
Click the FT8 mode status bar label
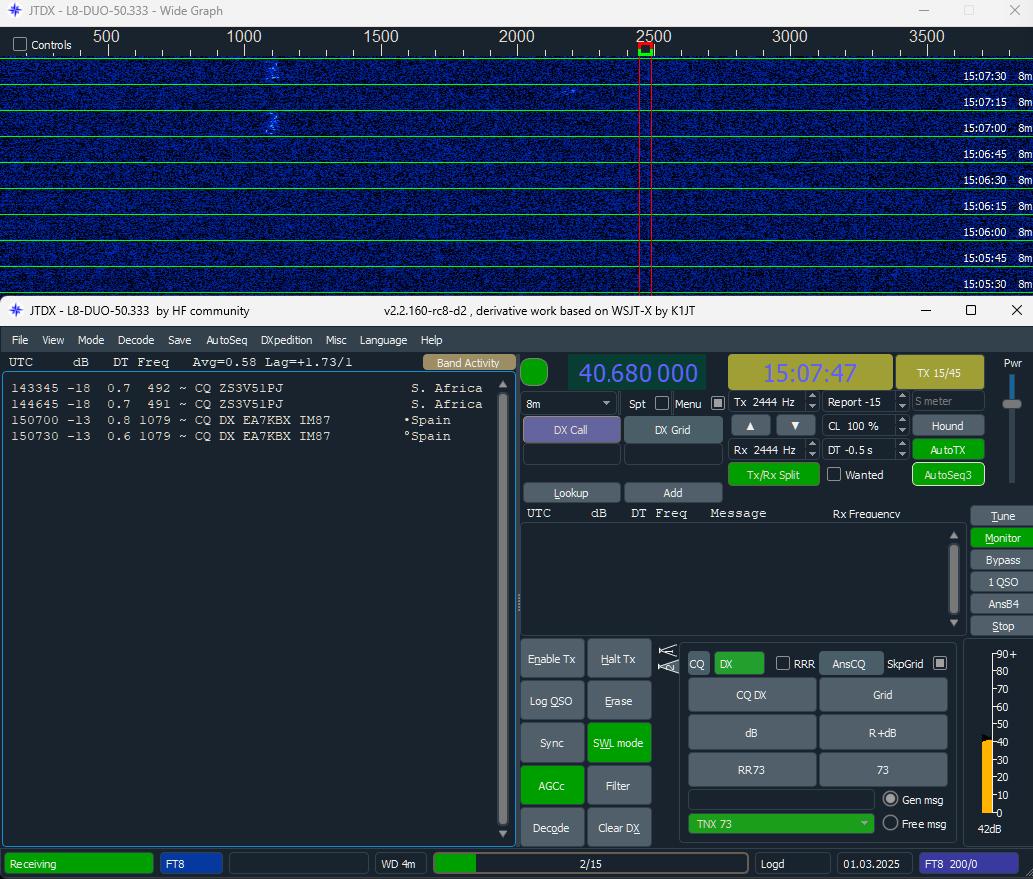click(x=191, y=863)
